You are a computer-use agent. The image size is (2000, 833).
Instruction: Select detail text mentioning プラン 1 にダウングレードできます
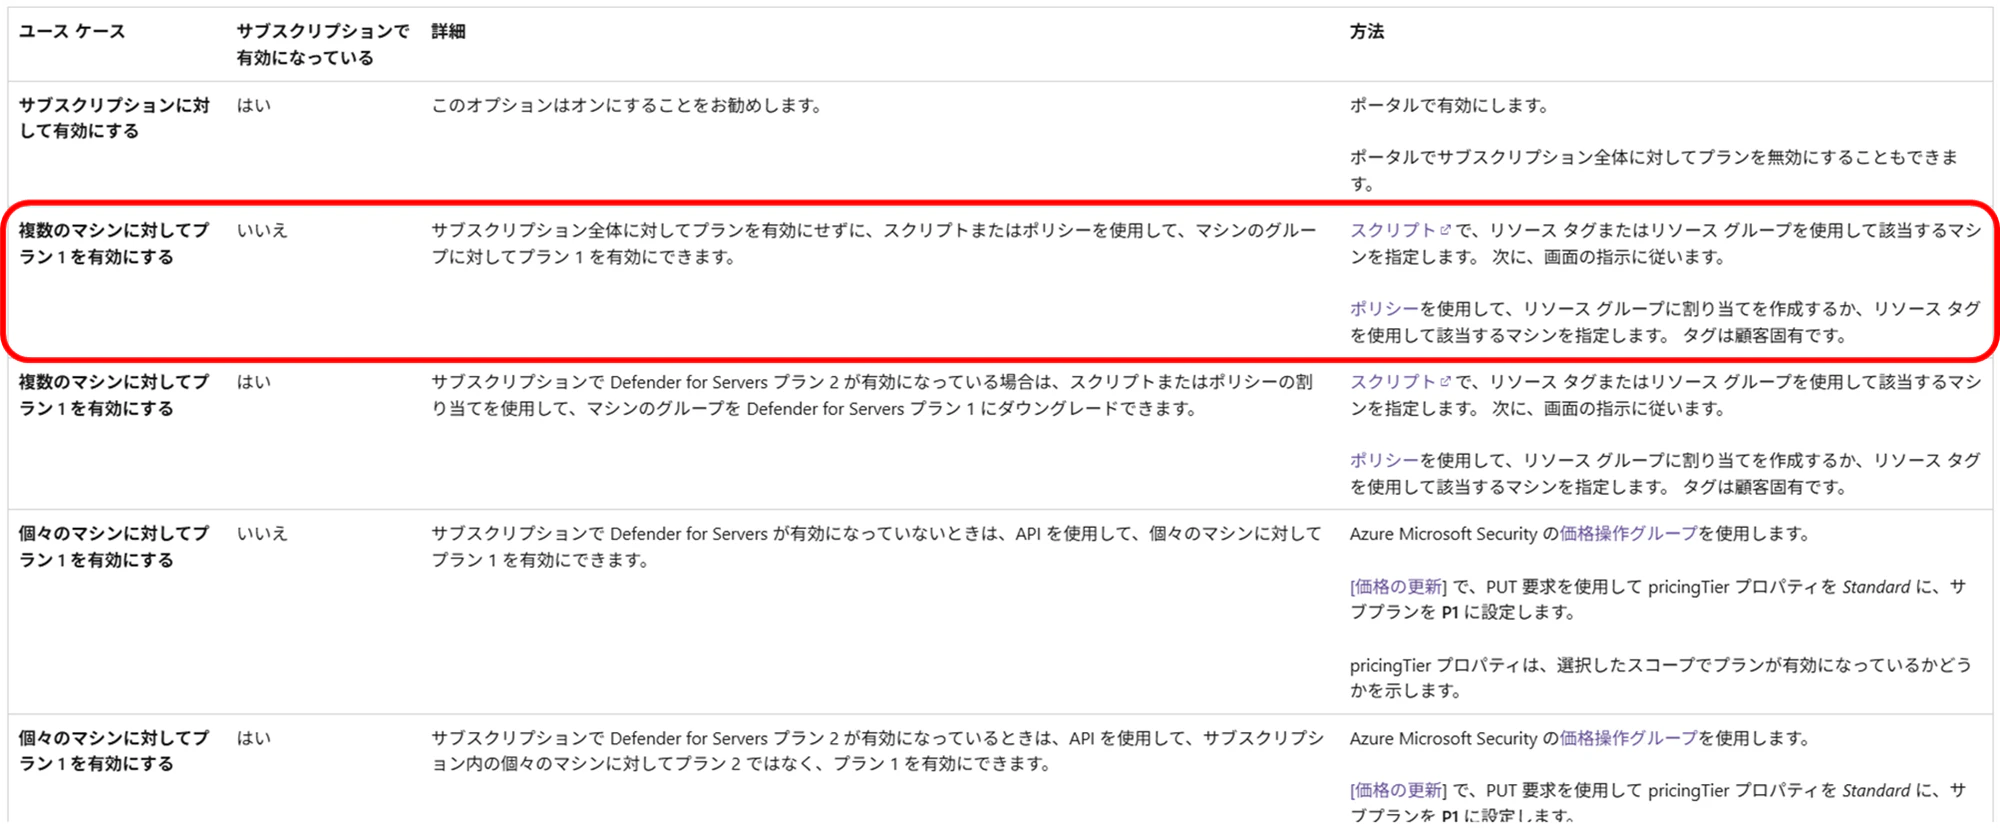[x=872, y=395]
